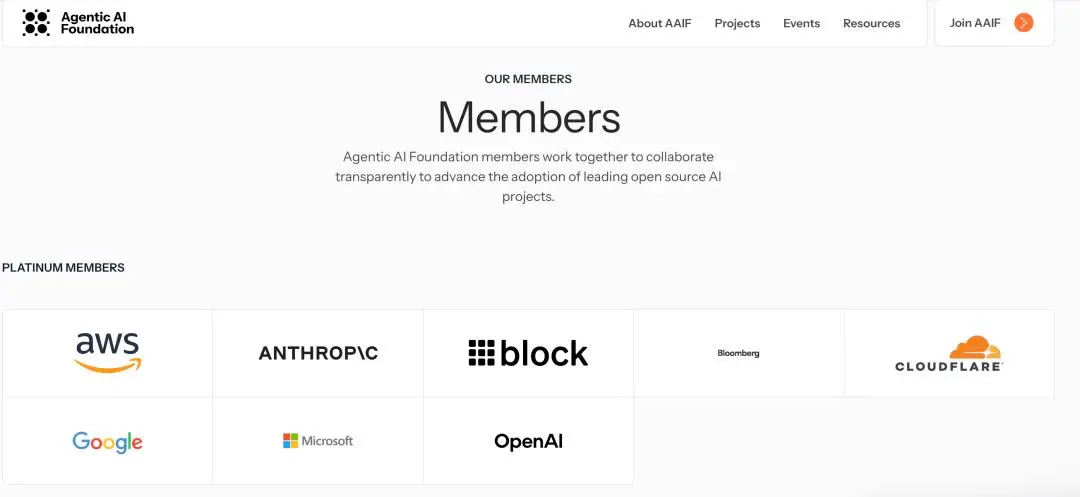This screenshot has width=1080, height=497.
Task: Click the Our Members subtitle text
Action: click(x=528, y=79)
